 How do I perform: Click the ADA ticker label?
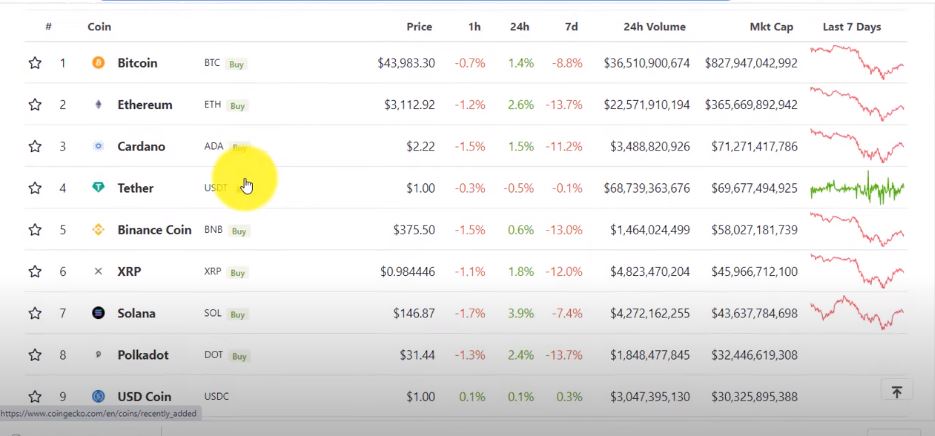tap(213, 146)
